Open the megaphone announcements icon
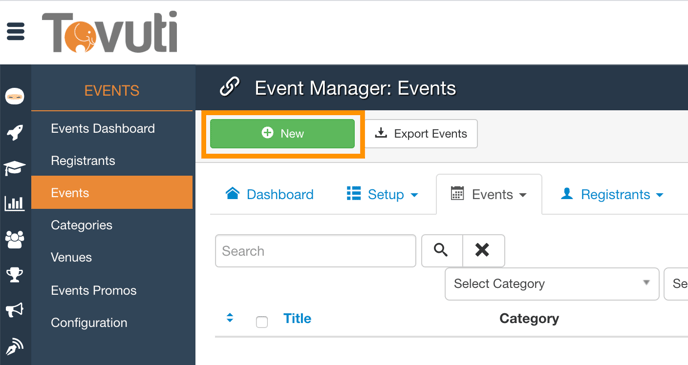688x365 pixels. click(14, 310)
